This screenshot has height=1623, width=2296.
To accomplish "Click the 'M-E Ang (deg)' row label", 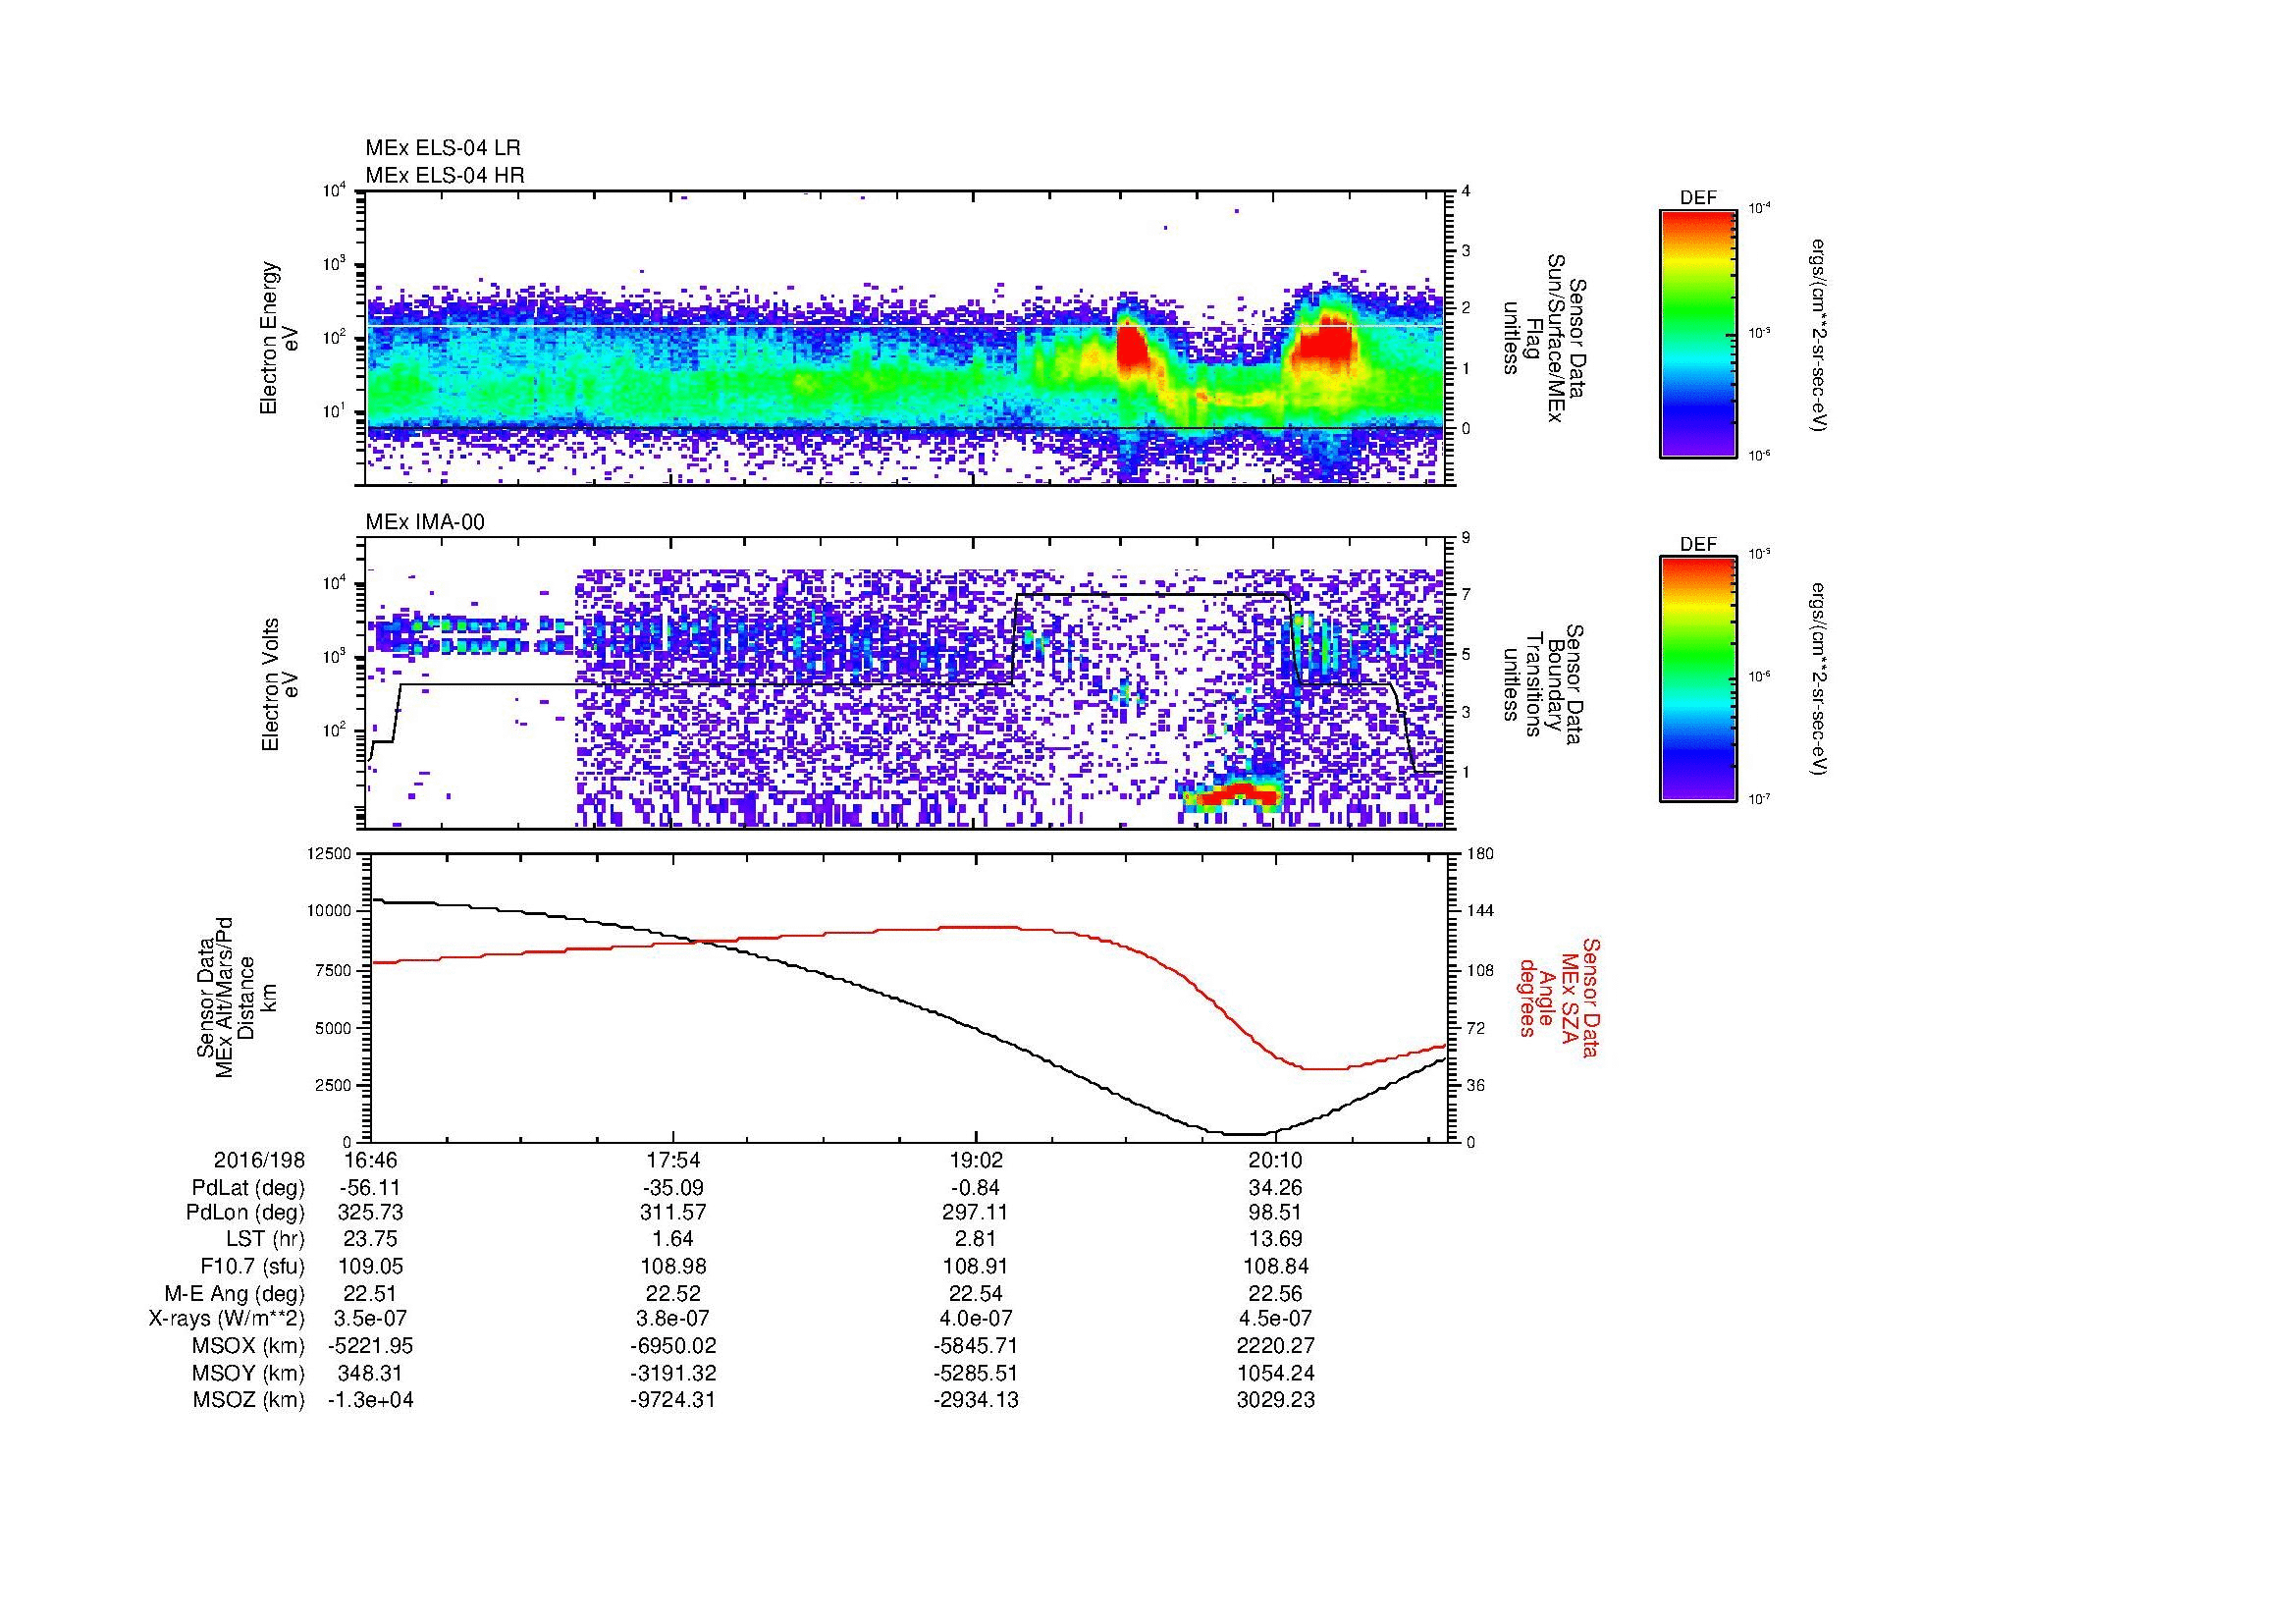I will pyautogui.click(x=234, y=1293).
